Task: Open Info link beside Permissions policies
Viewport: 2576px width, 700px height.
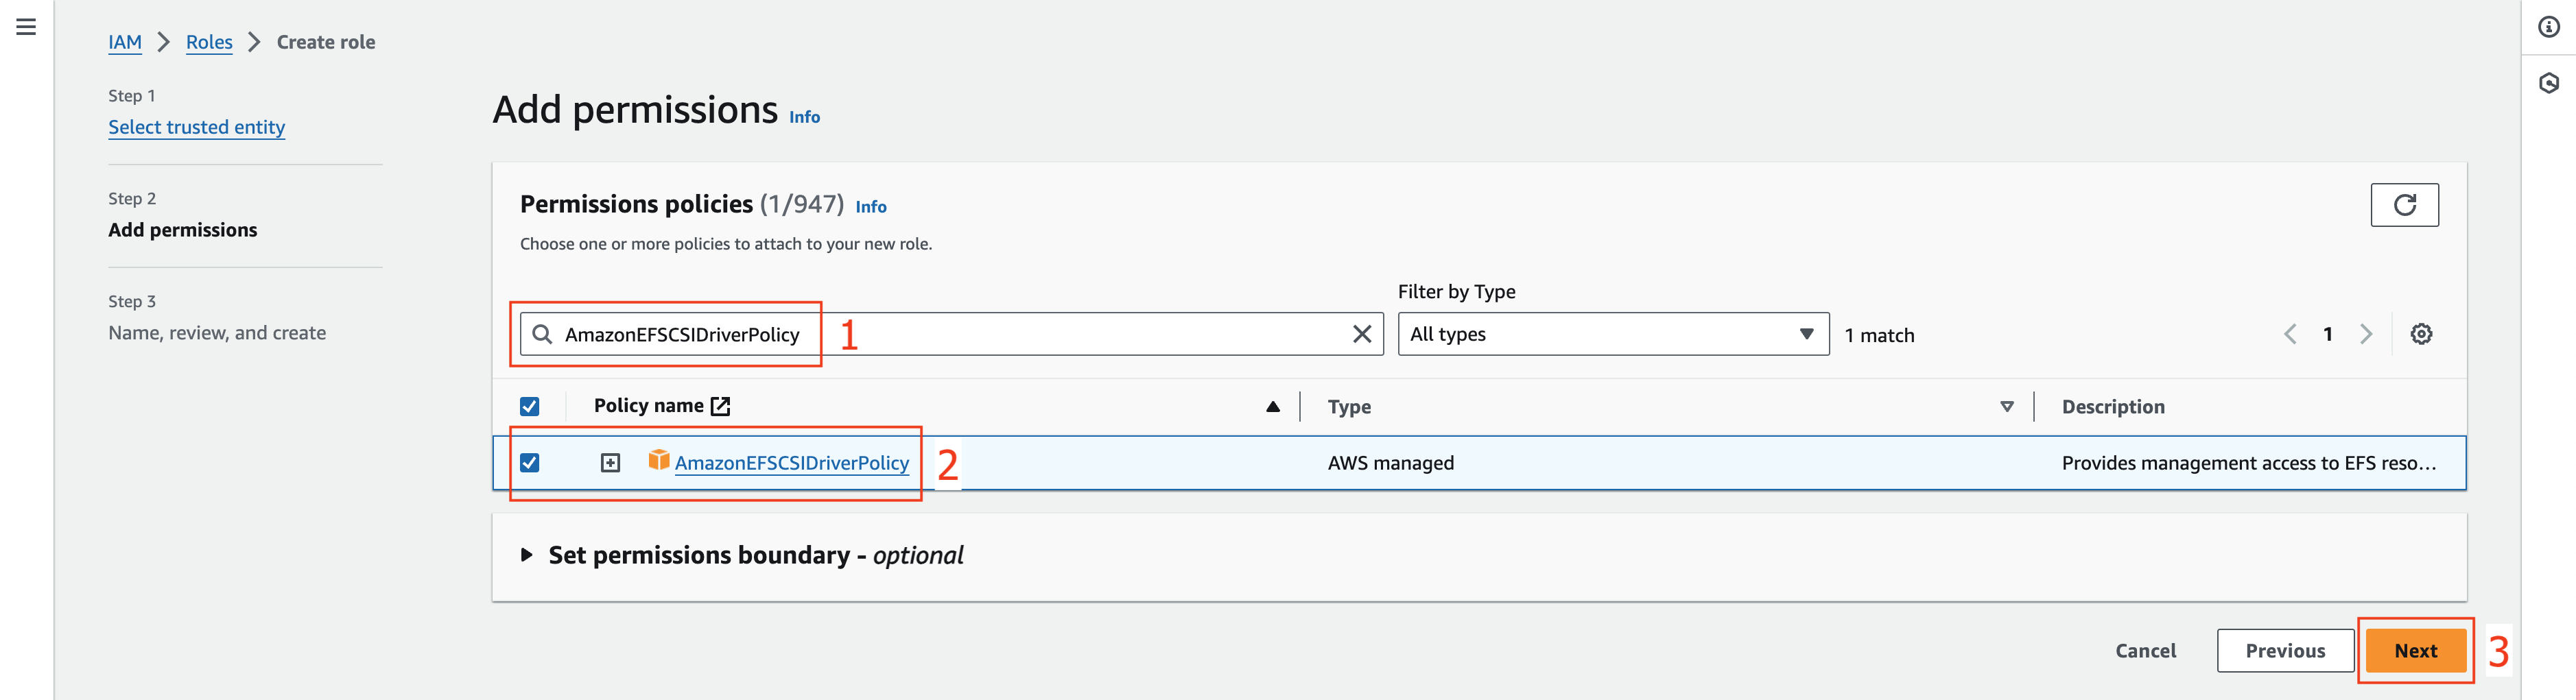Action: [x=871, y=207]
